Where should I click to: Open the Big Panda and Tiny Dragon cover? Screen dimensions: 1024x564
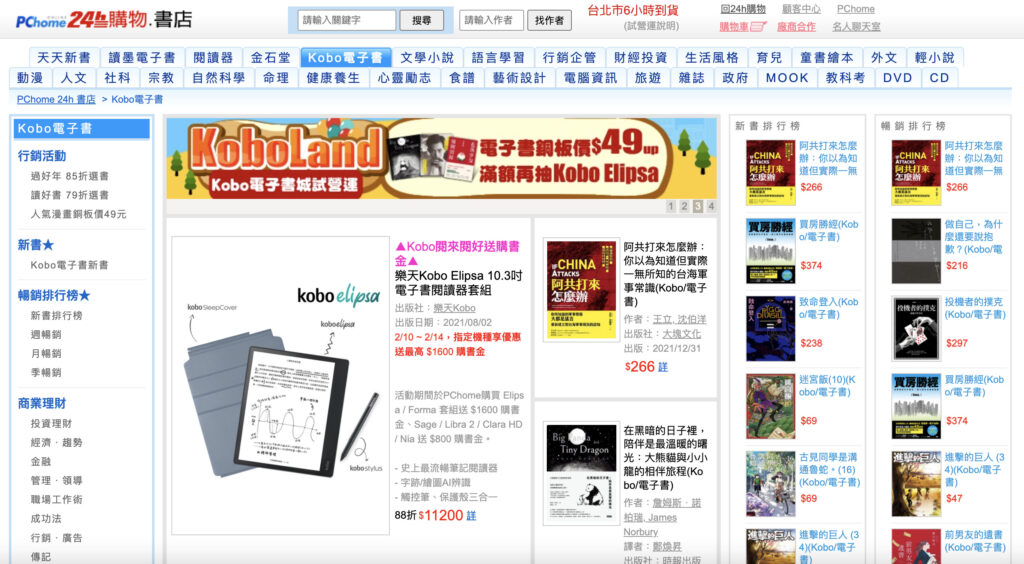click(581, 474)
